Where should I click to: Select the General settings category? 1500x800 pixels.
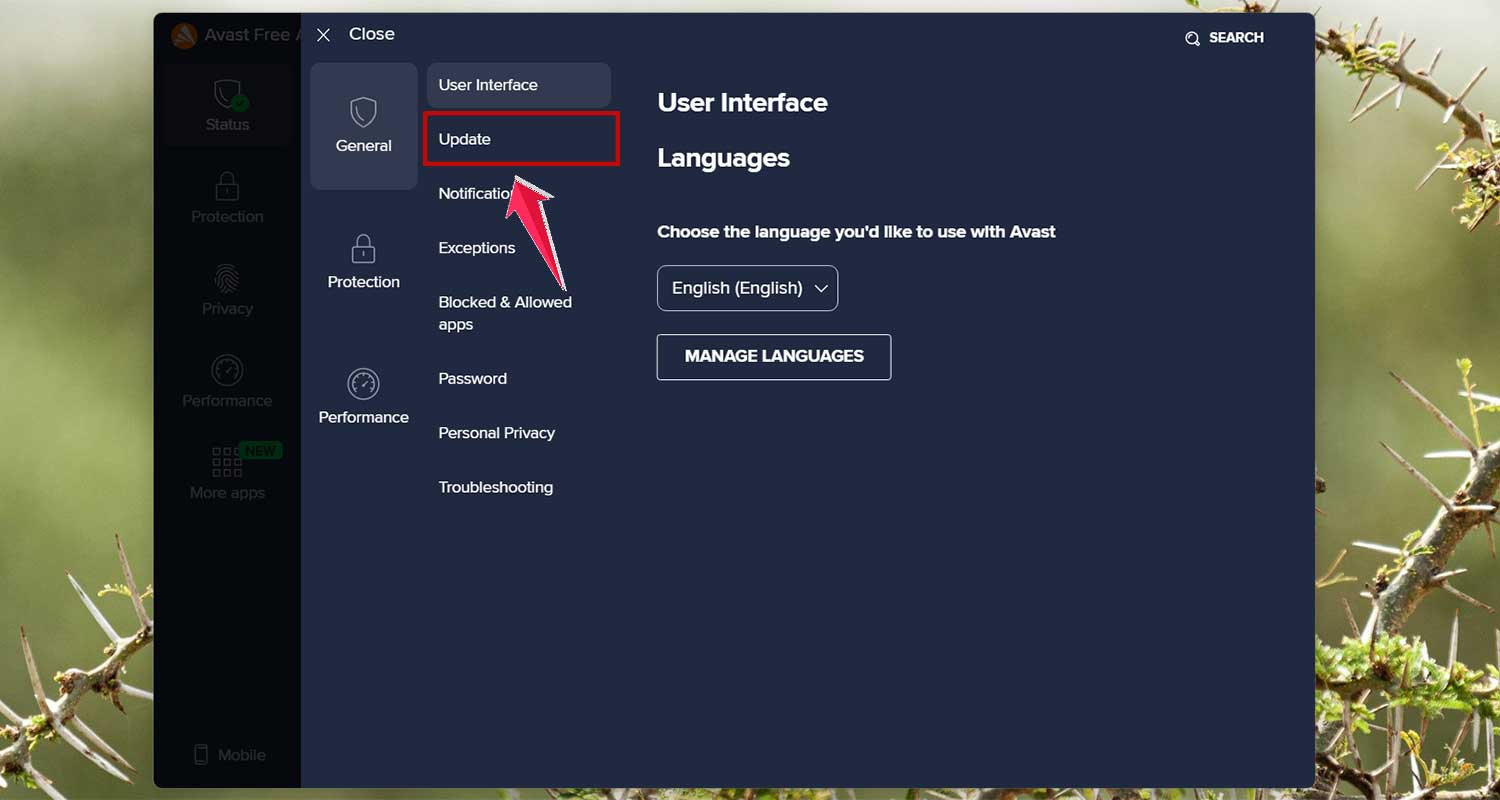click(363, 125)
